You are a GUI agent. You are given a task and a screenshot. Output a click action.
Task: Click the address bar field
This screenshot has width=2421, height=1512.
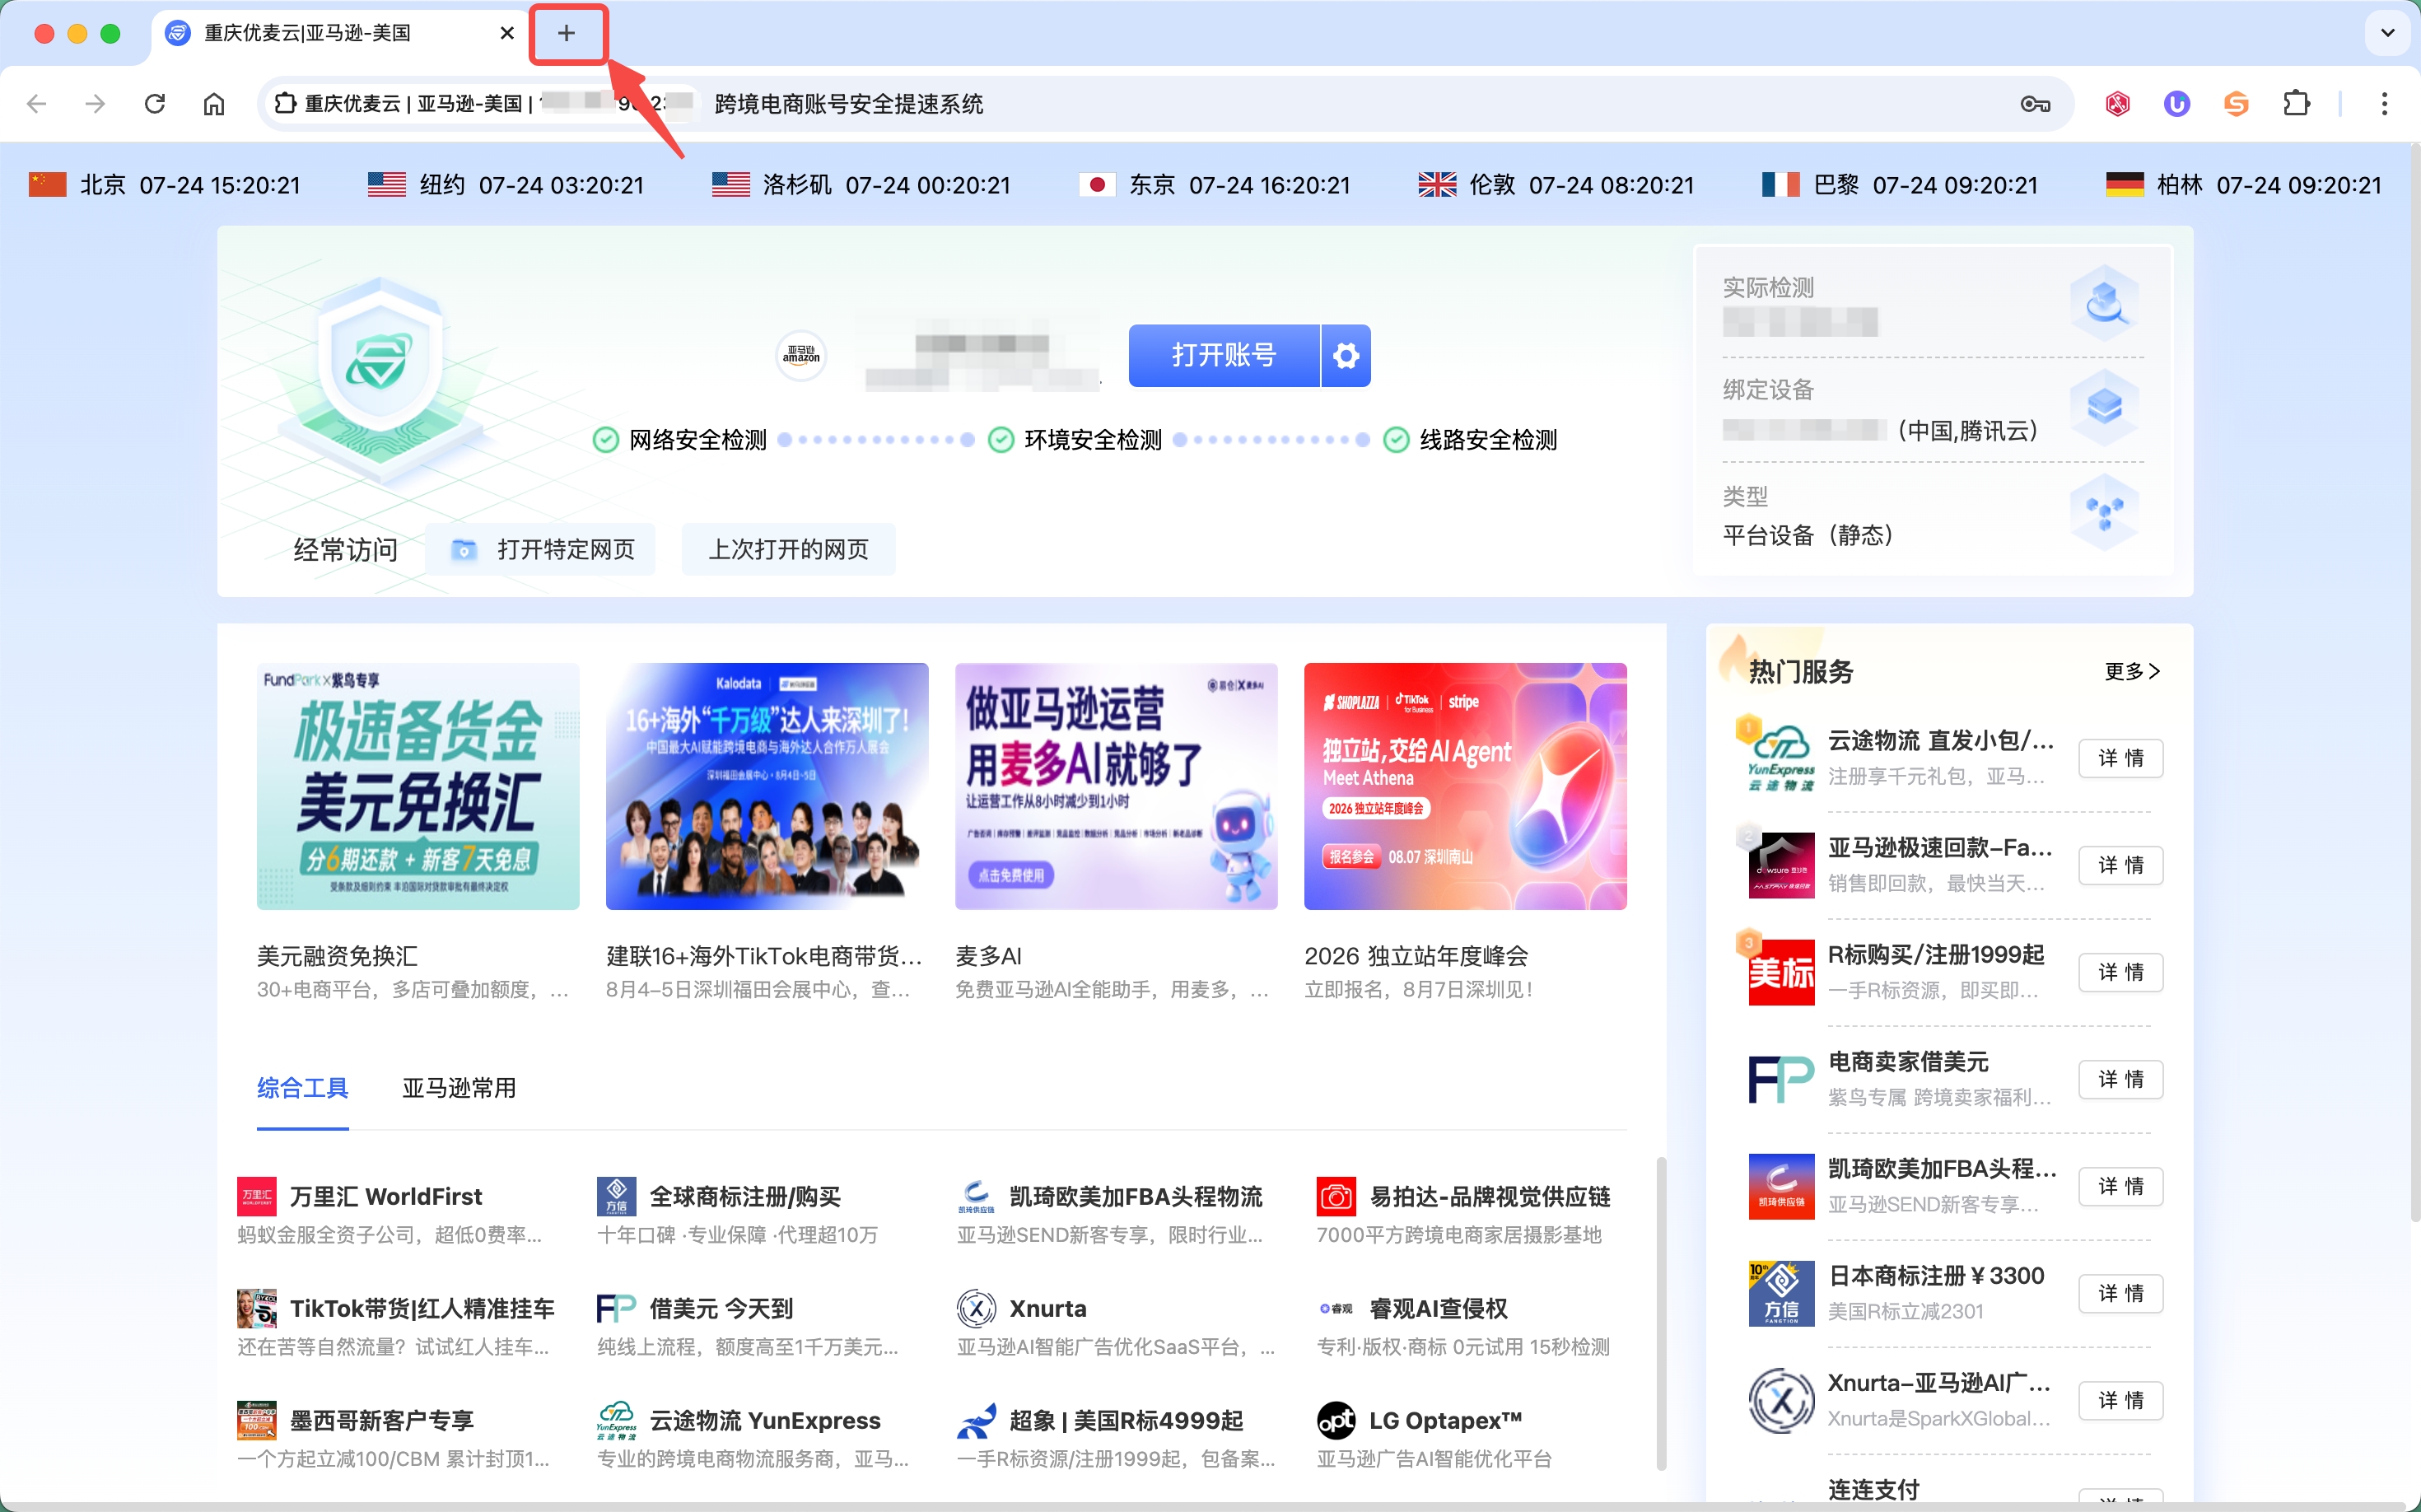coord(1165,104)
